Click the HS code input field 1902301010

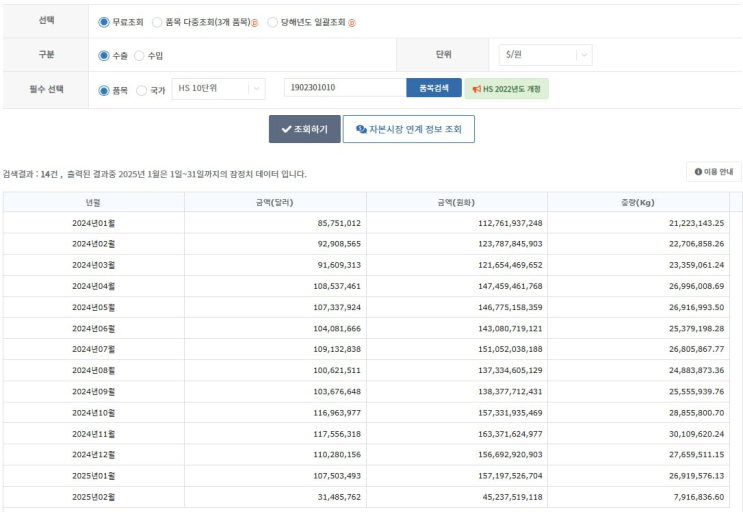click(x=345, y=88)
